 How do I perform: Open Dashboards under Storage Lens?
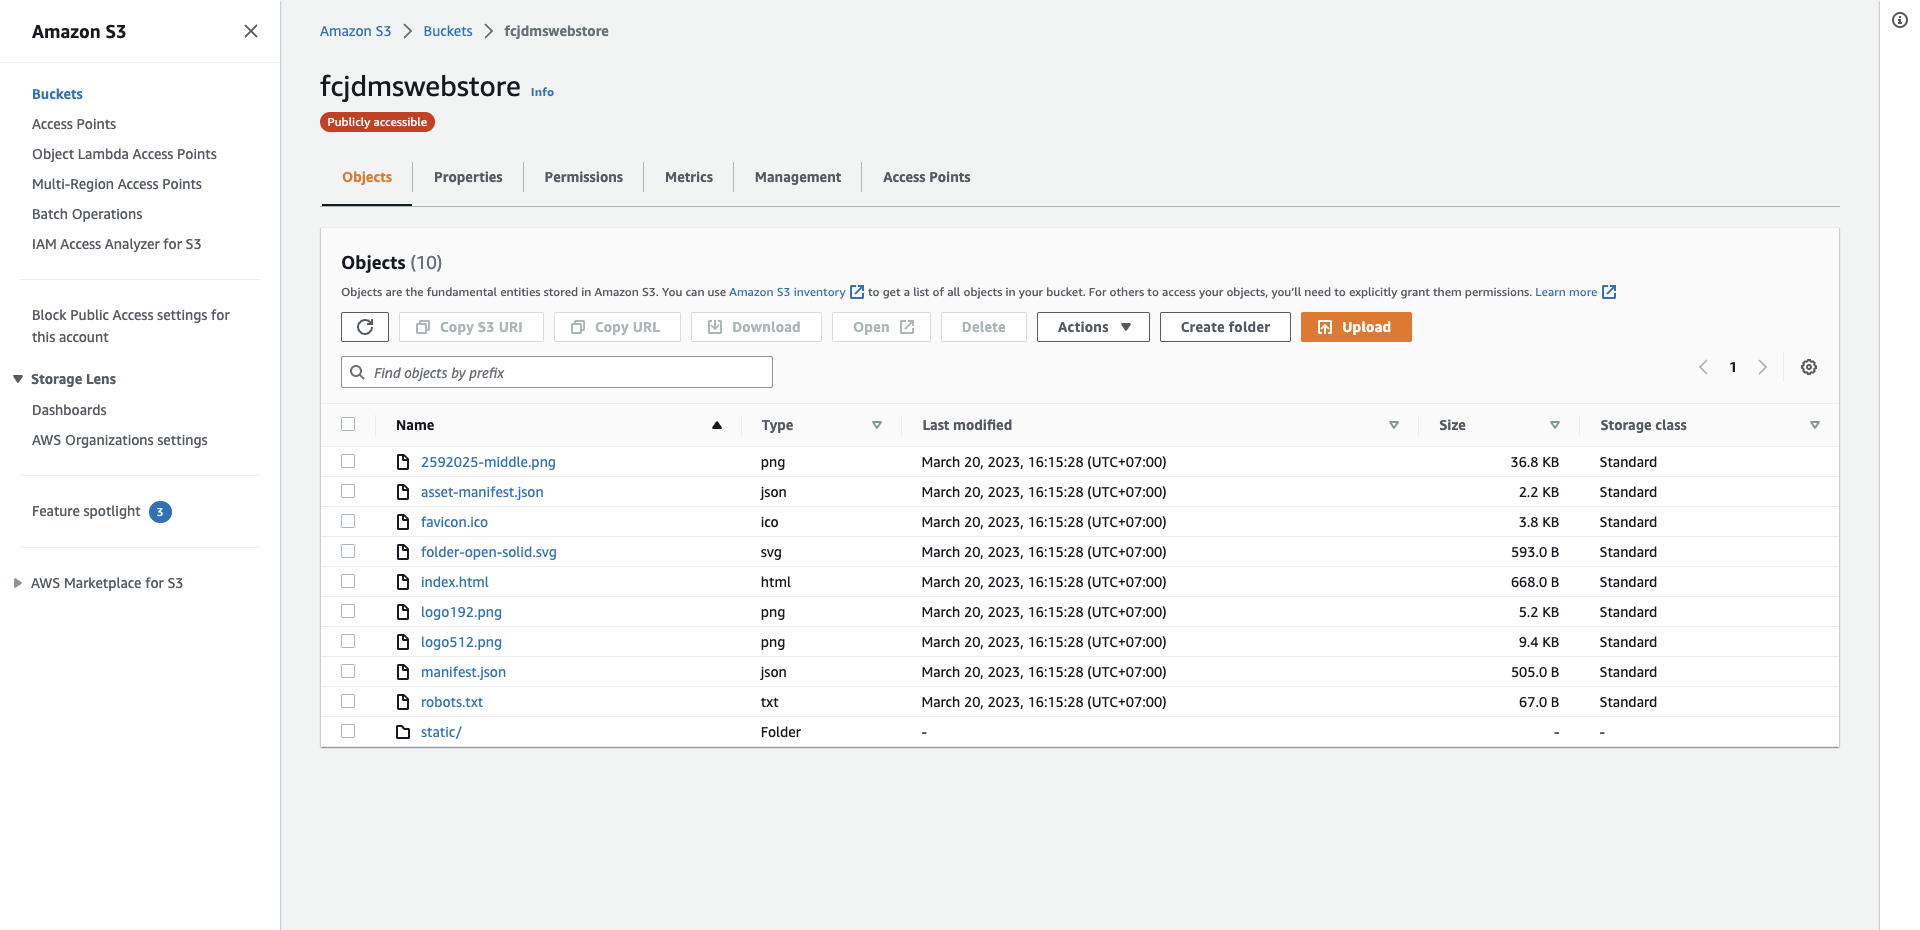(69, 410)
